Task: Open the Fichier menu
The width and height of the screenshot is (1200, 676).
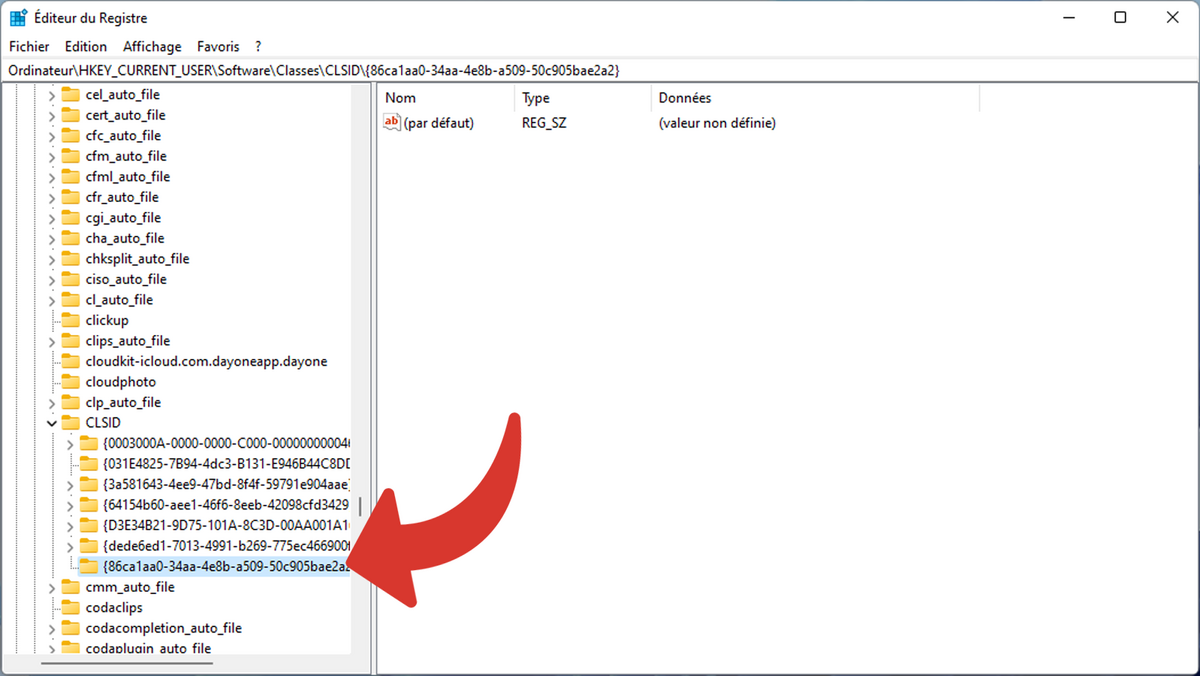Action: point(29,46)
